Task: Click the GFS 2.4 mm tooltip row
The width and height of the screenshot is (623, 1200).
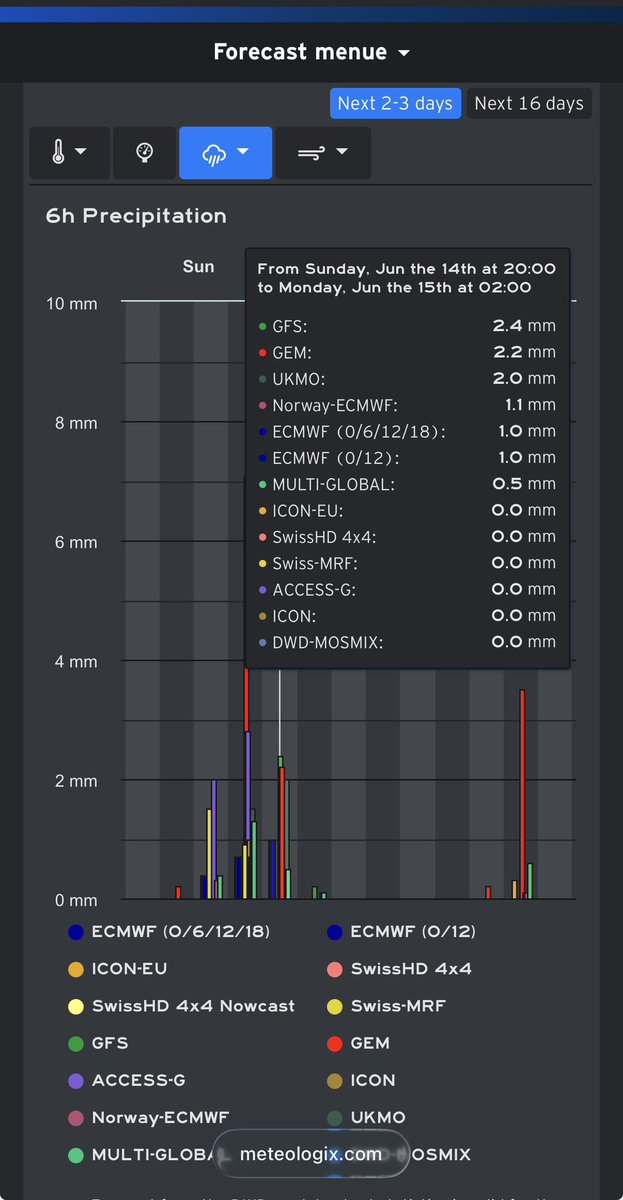Action: coord(407,325)
